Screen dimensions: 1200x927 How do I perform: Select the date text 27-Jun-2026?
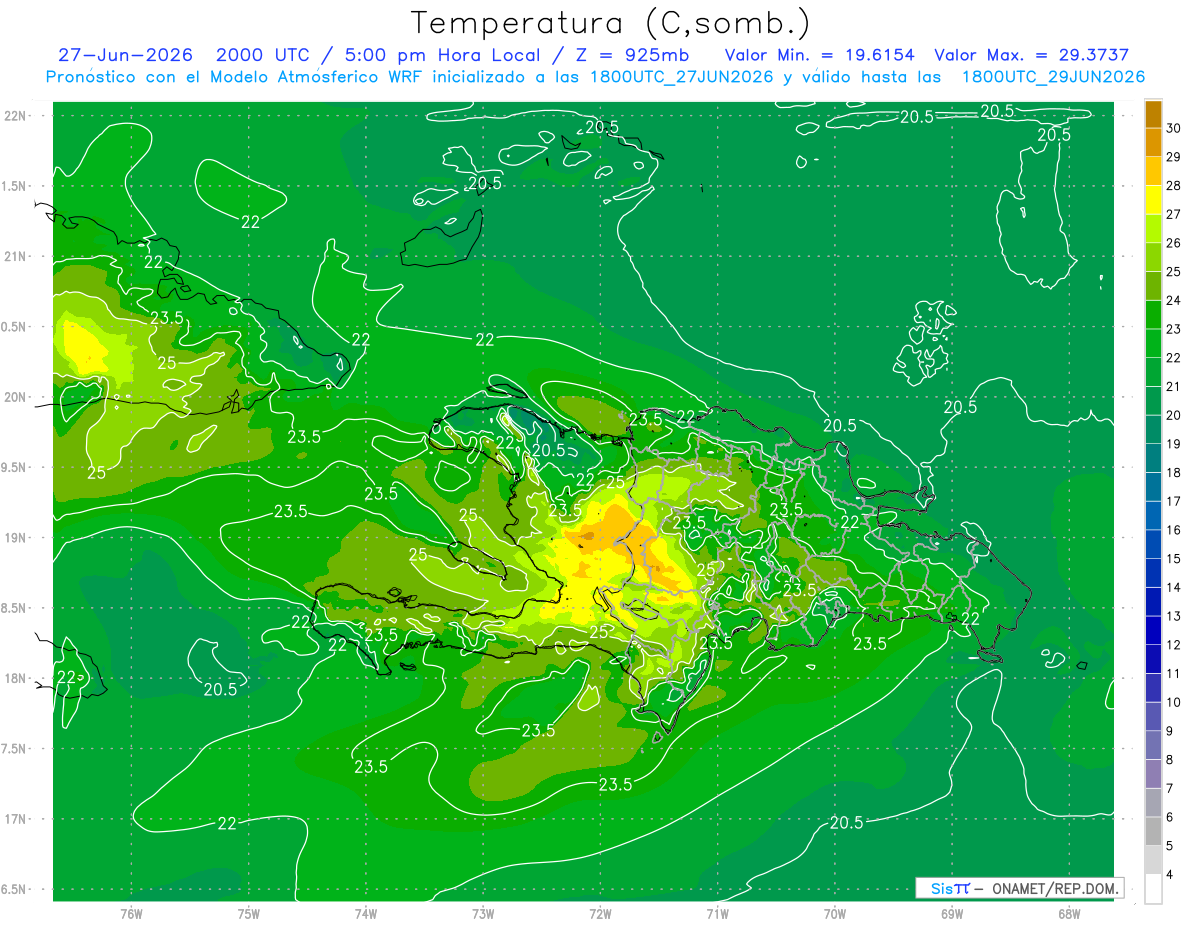point(125,55)
